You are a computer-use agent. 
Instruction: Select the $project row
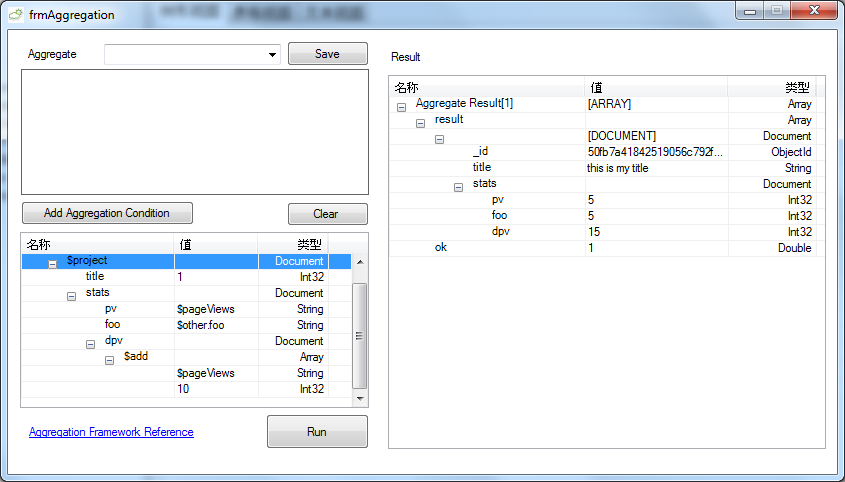186,261
